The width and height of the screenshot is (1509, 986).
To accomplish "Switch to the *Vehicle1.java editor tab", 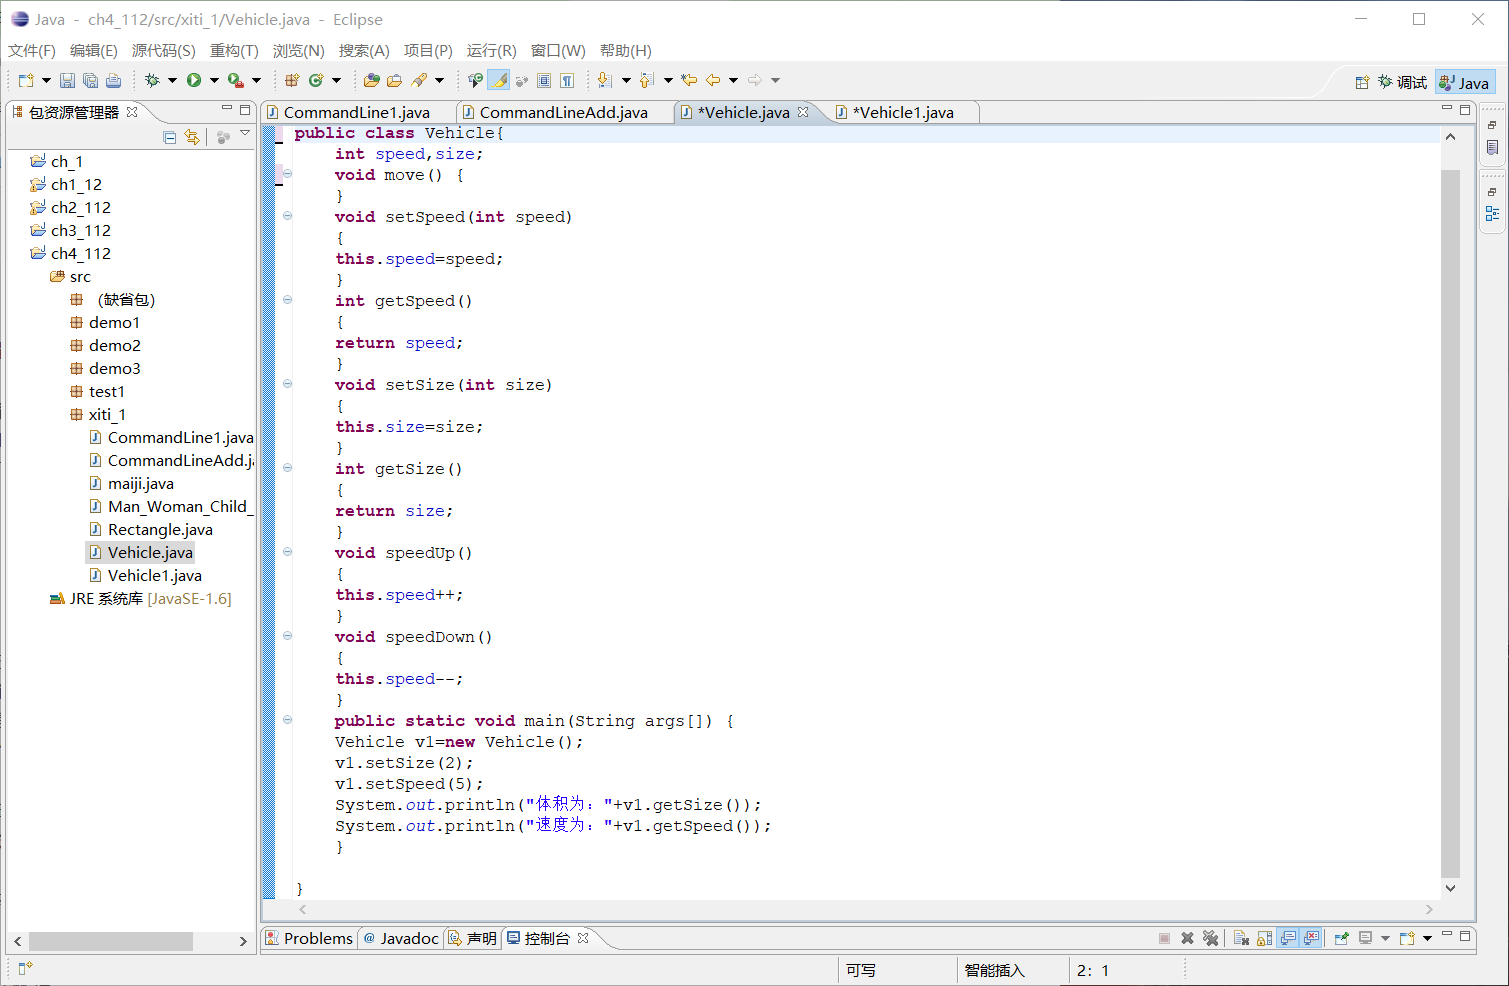I will click(903, 112).
